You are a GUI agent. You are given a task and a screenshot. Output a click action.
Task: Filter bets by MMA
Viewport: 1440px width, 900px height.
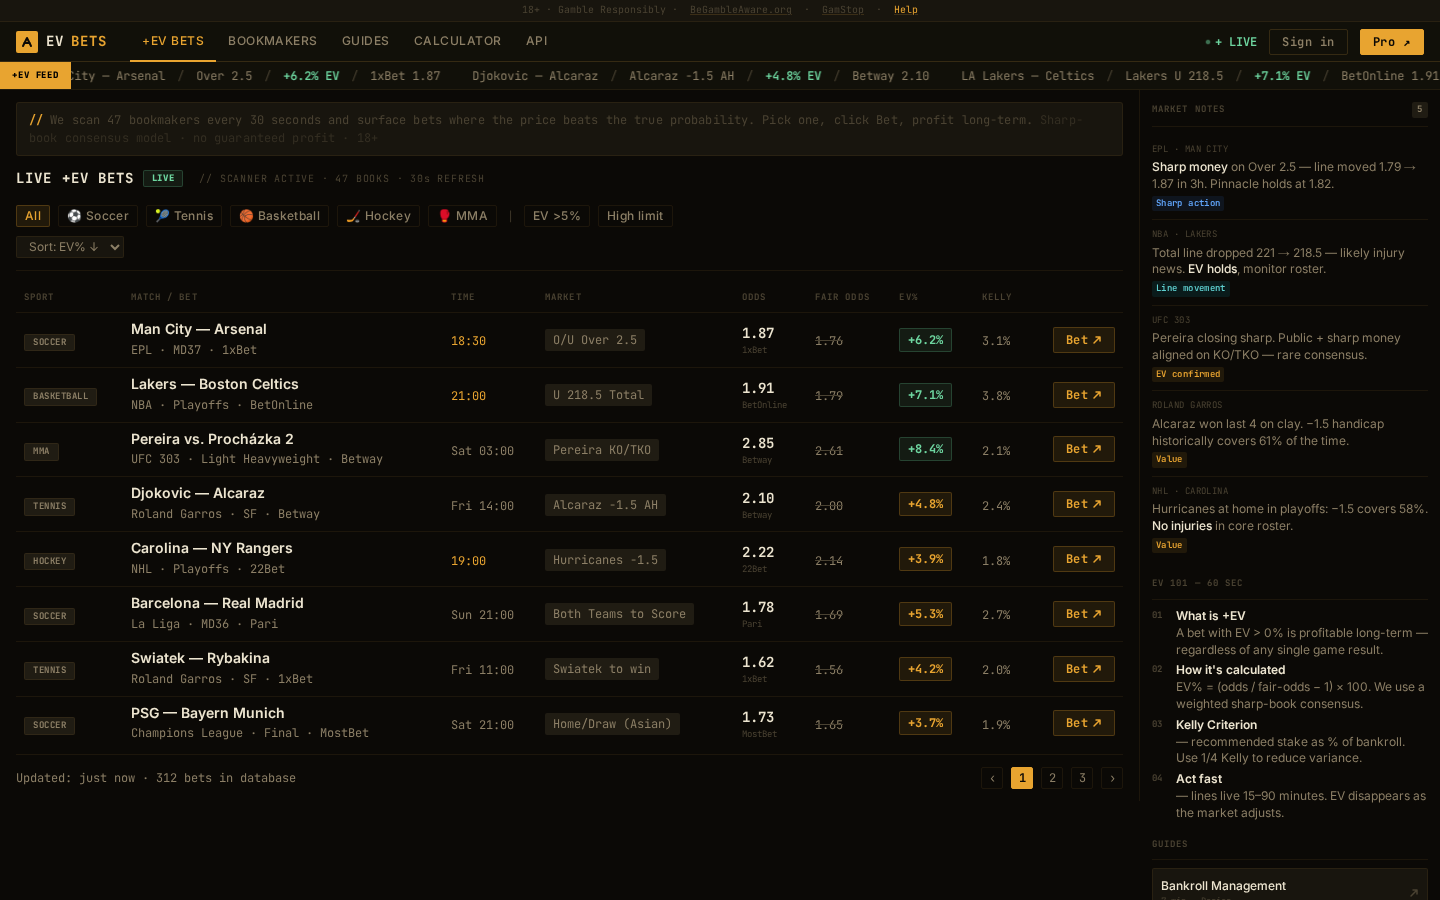pyautogui.click(x=462, y=216)
